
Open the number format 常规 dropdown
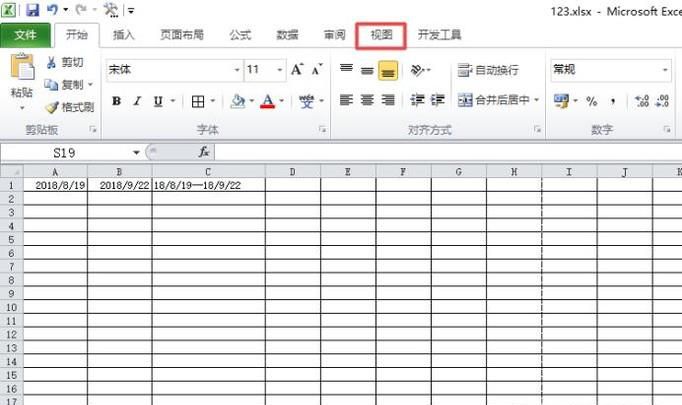coord(665,70)
